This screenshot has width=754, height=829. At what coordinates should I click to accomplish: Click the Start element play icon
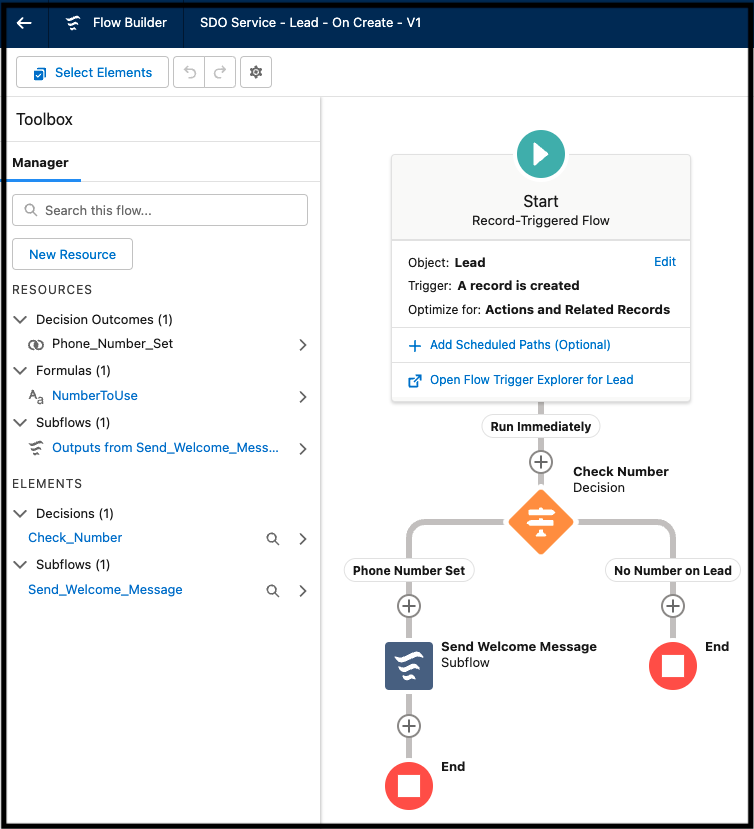(540, 154)
